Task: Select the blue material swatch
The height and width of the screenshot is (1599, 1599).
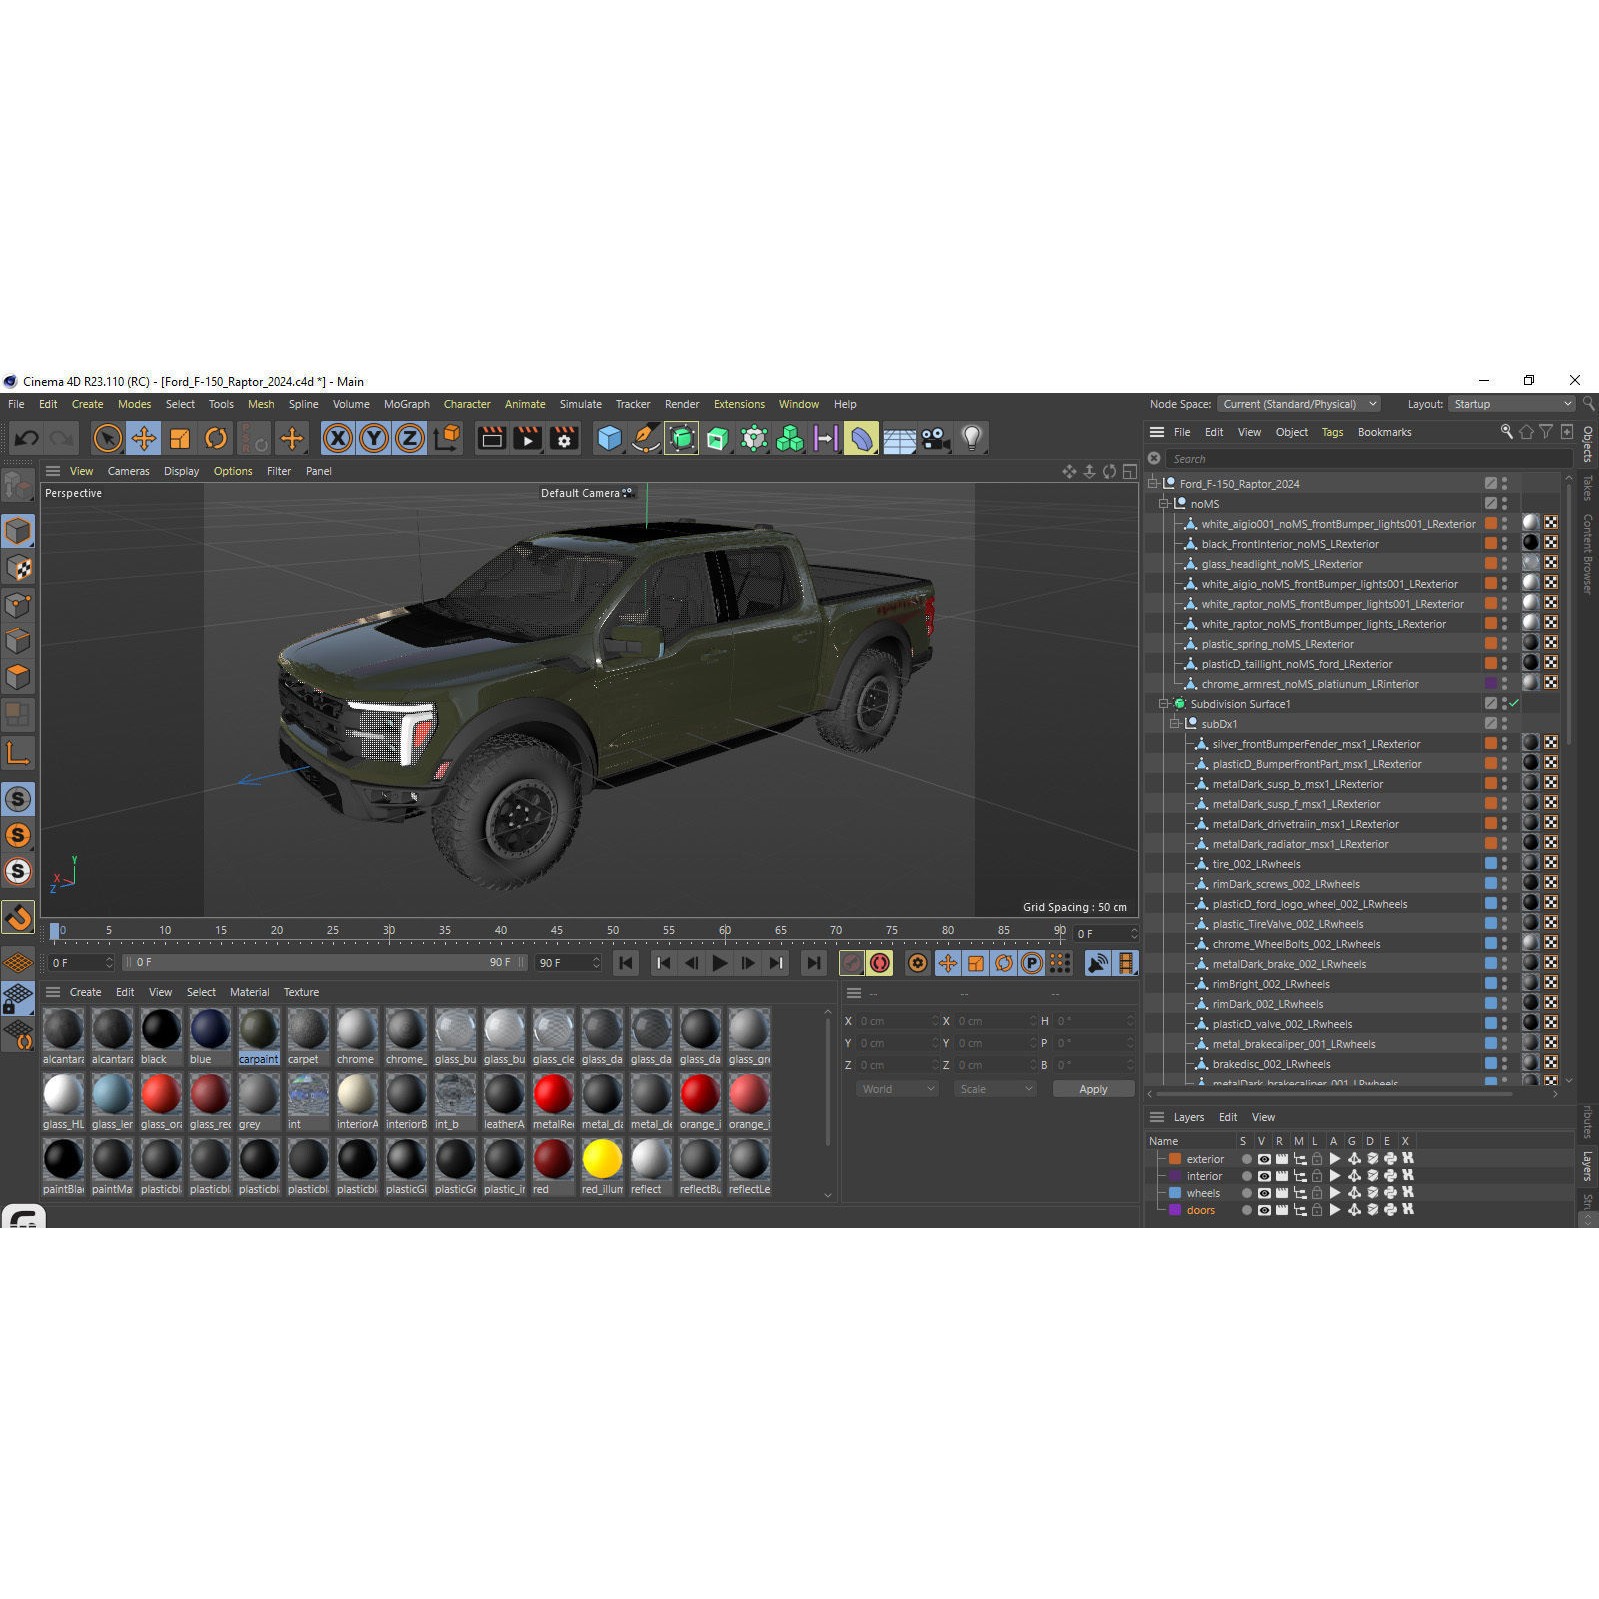Action: (x=210, y=1036)
